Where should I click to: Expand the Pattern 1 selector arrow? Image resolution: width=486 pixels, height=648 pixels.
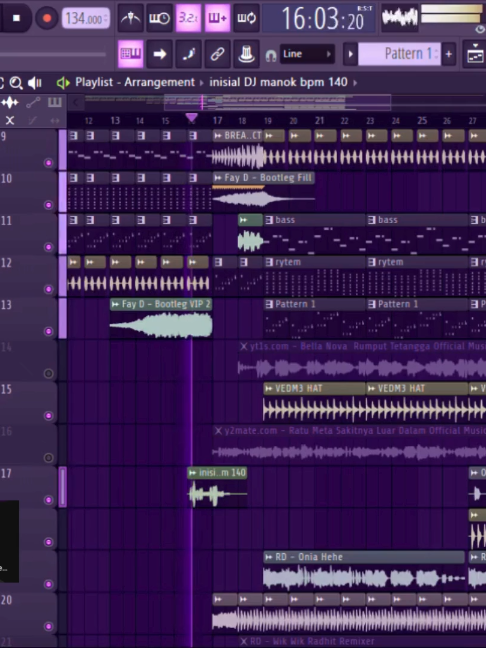(350, 54)
